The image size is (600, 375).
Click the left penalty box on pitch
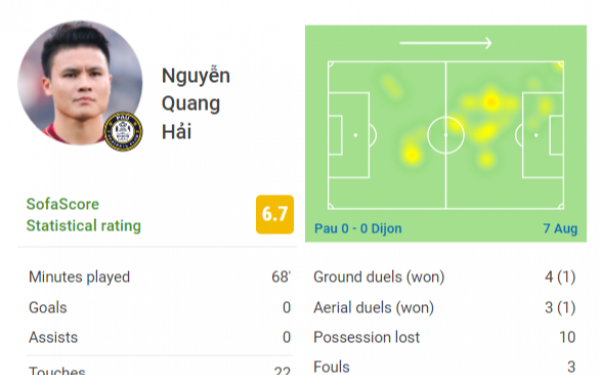(349, 135)
